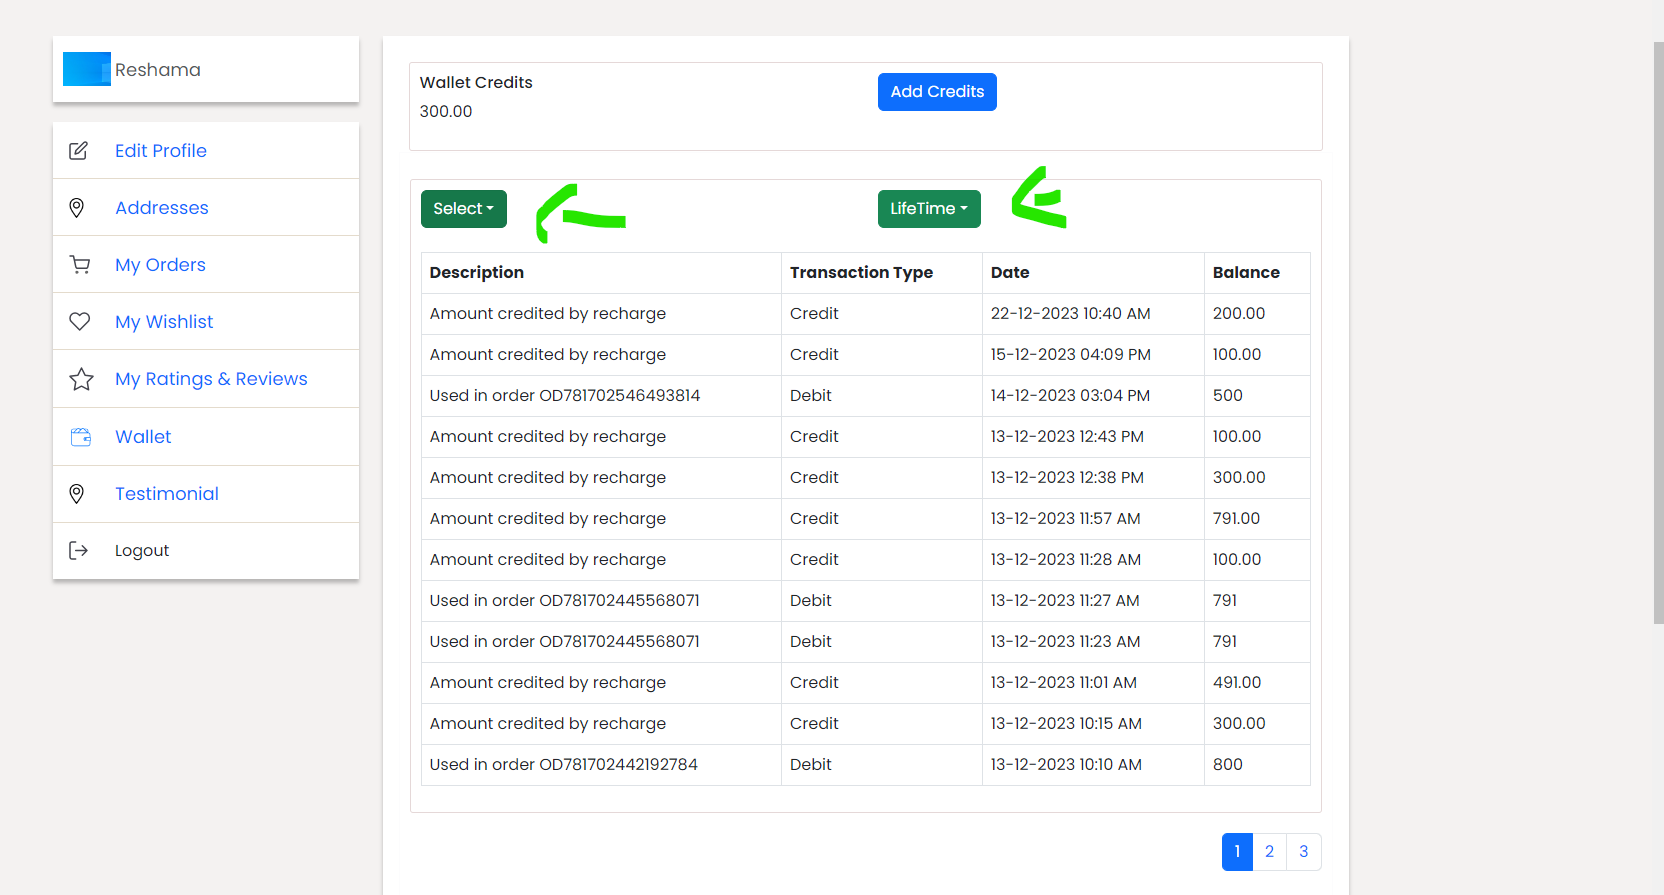Open Edit Profile link
Viewport: 1664px width, 895px height.
161,151
